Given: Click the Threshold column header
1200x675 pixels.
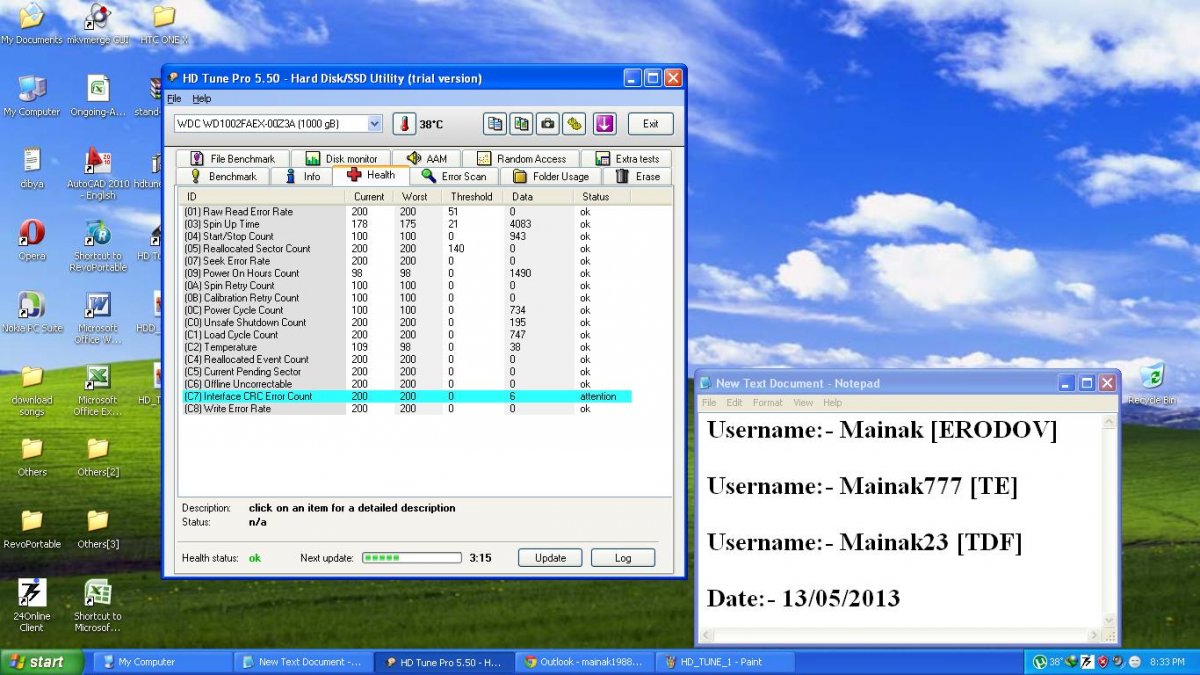Looking at the screenshot, I should pos(471,197).
